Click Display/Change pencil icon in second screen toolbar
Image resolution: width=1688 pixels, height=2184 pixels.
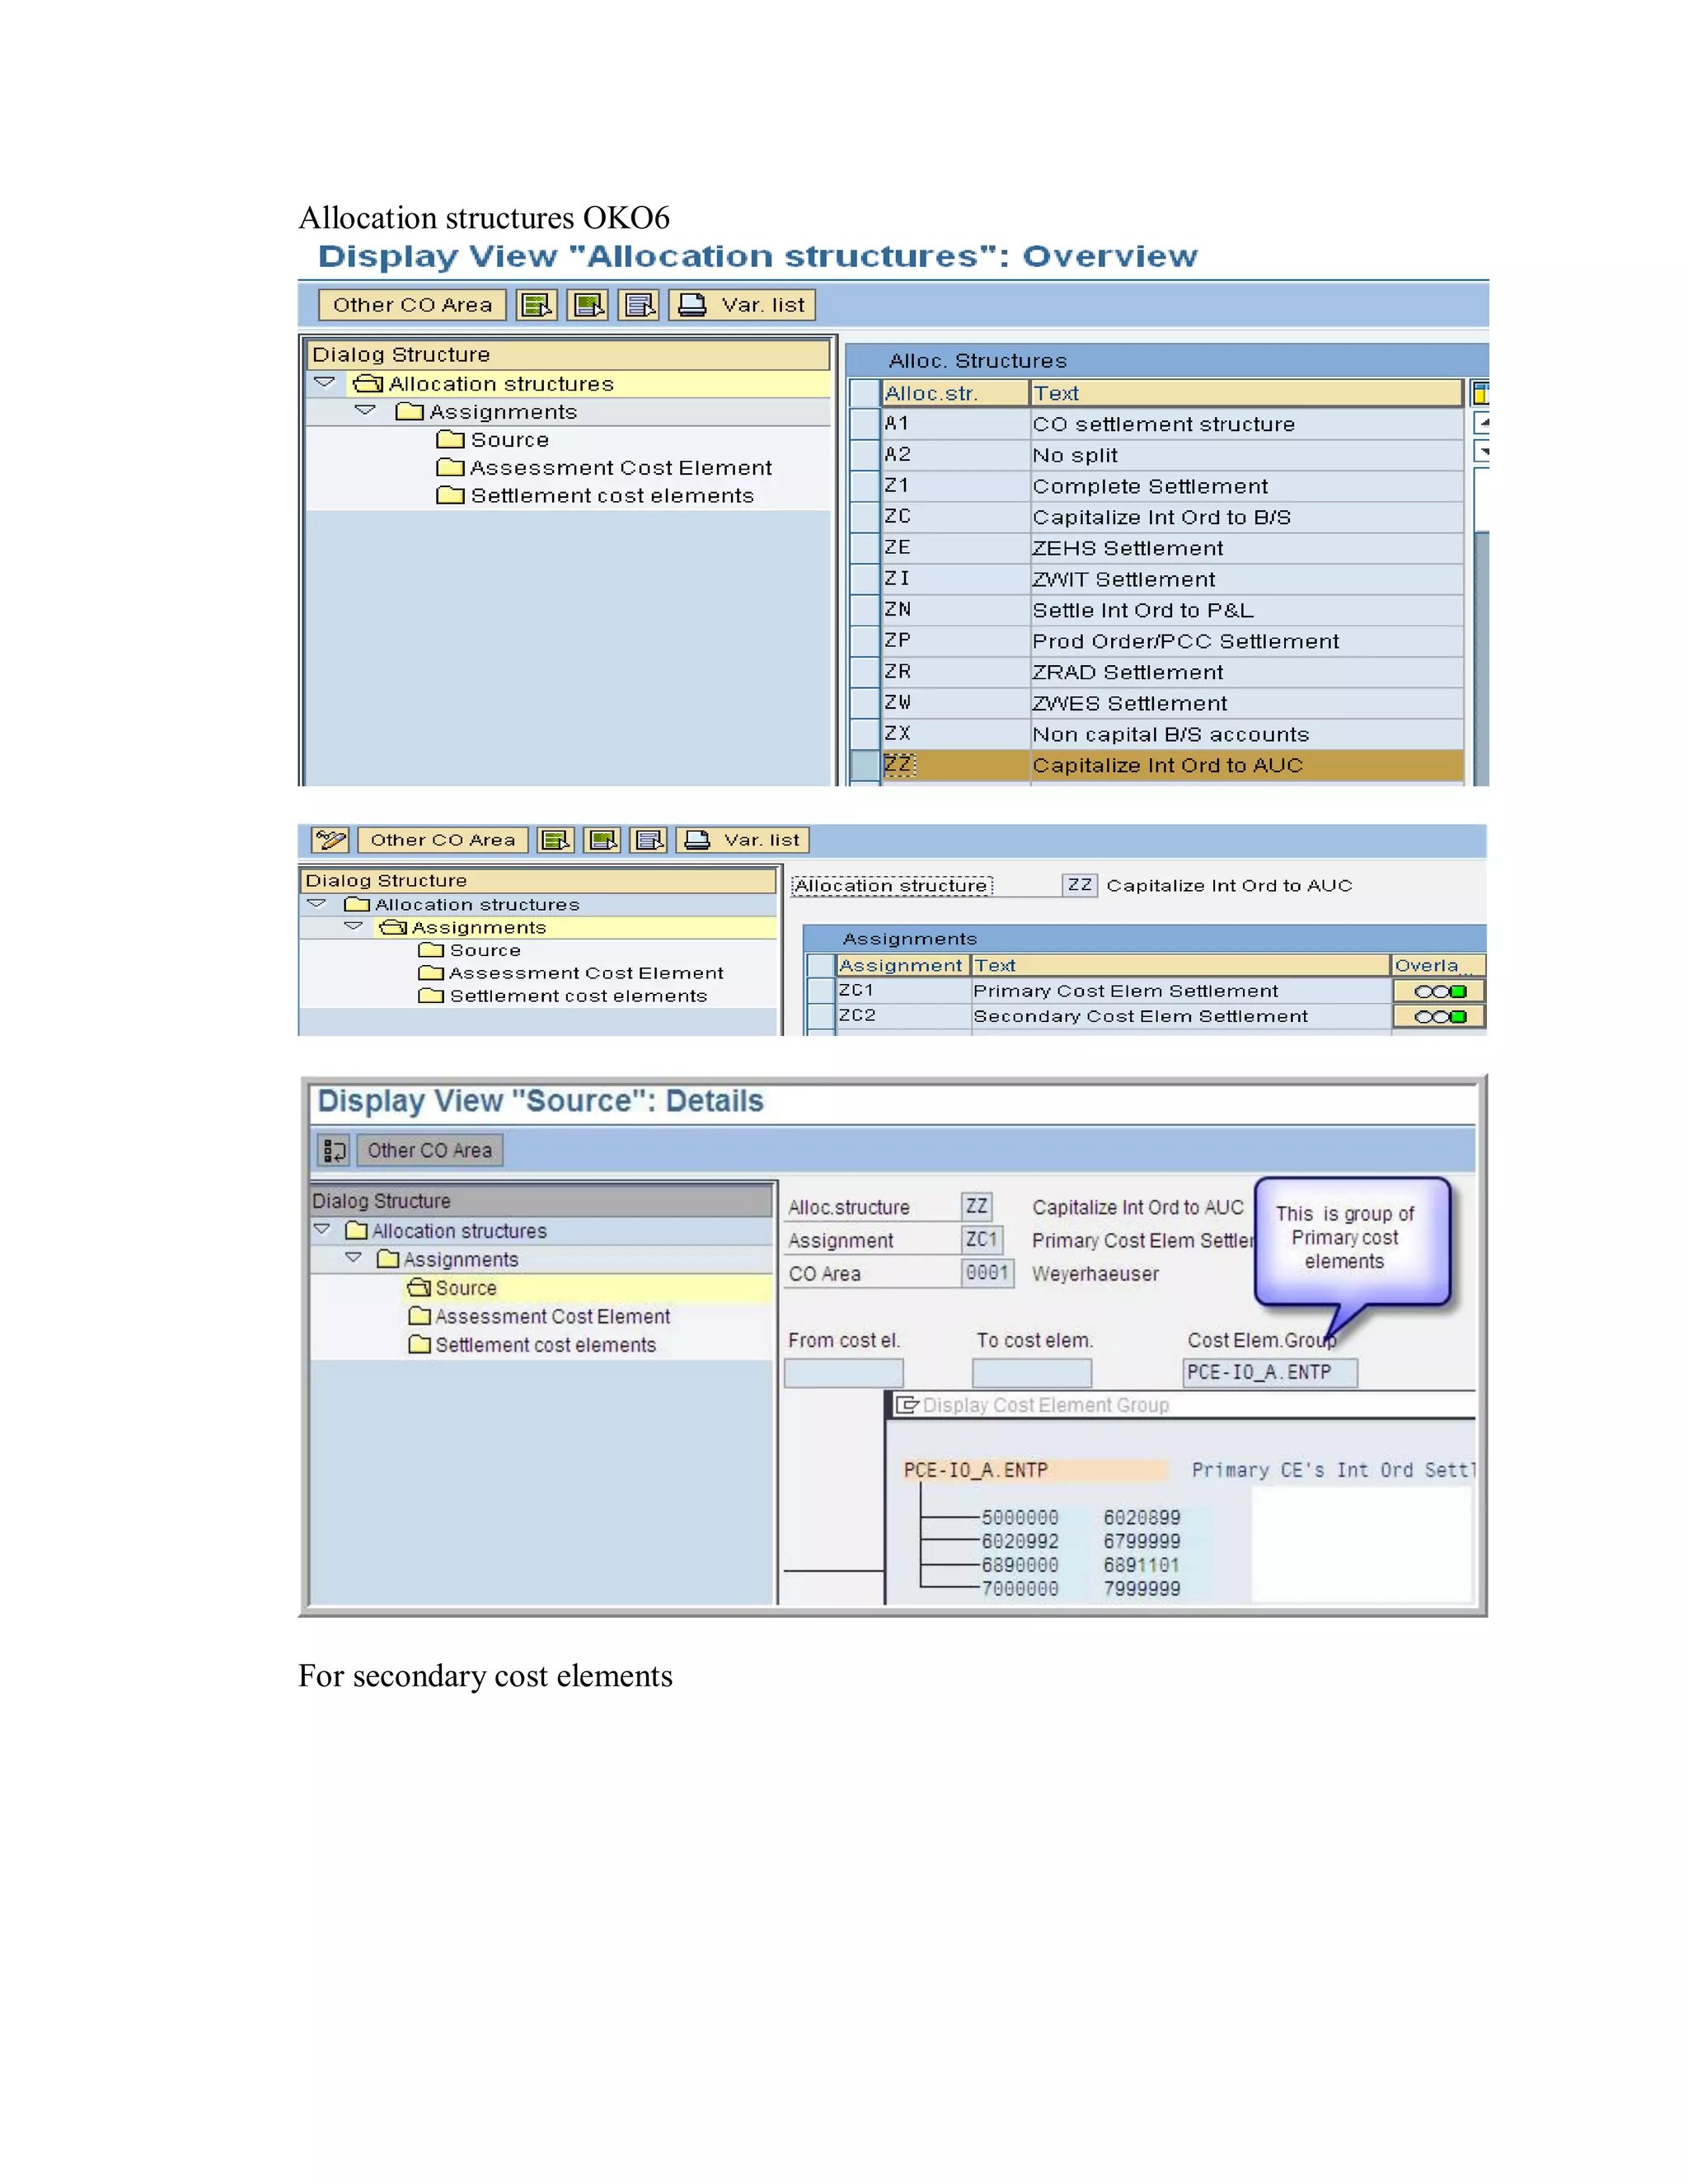click(330, 840)
